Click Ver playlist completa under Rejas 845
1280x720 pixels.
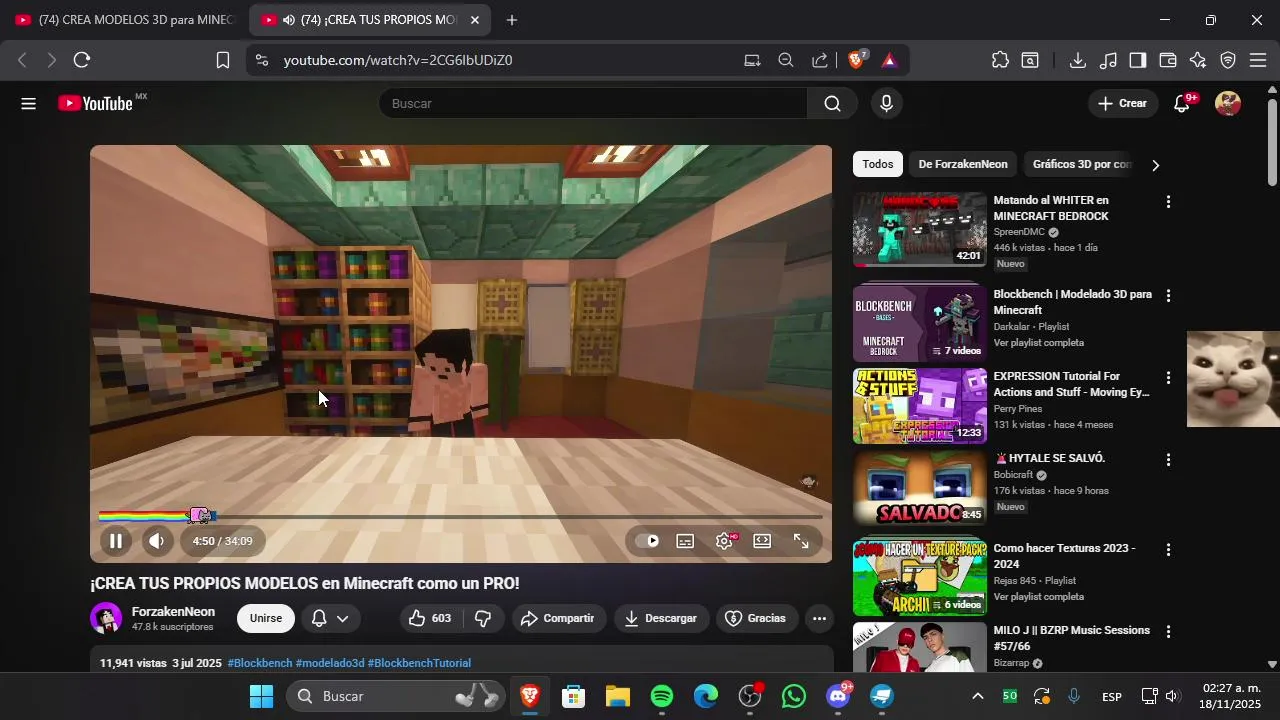pyautogui.click(x=1039, y=597)
